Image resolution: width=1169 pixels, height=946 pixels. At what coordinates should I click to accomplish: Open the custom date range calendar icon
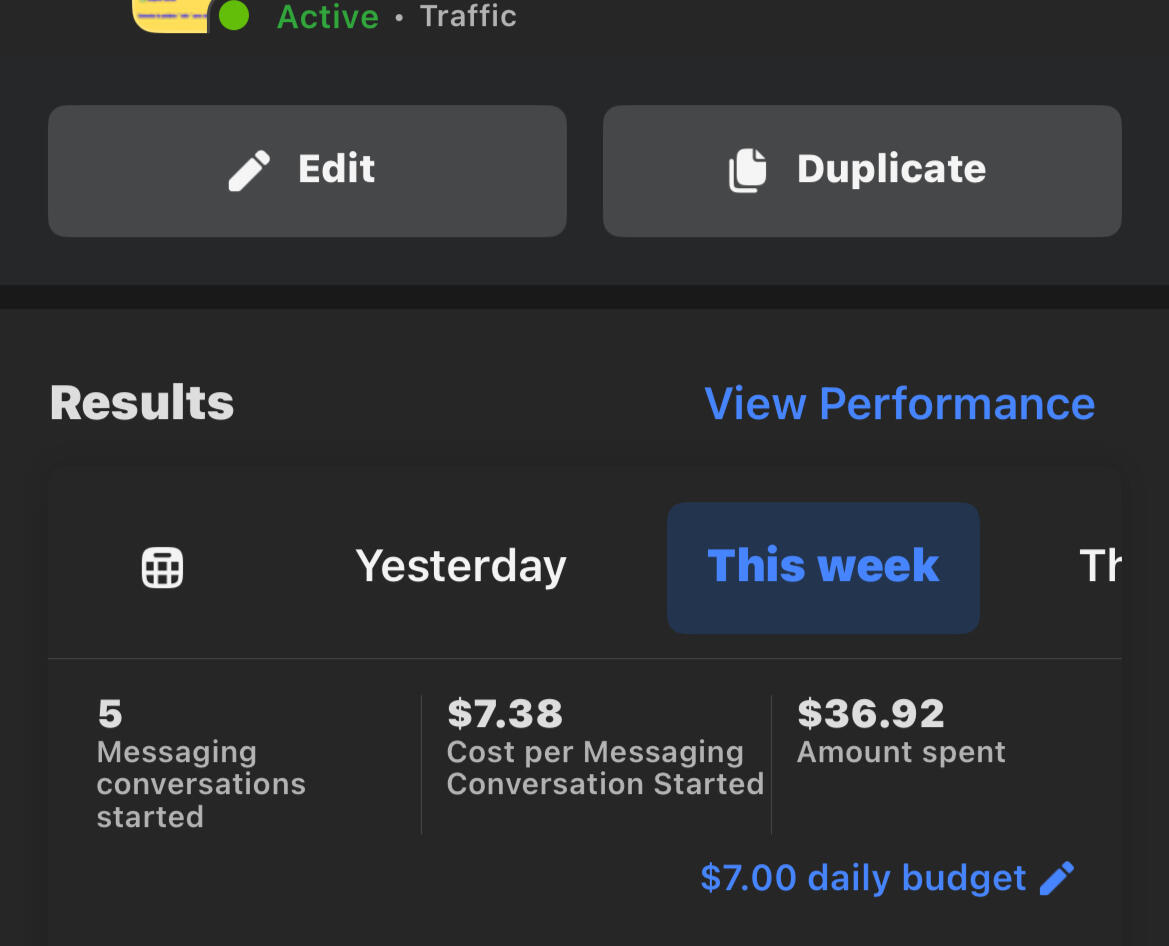point(162,568)
